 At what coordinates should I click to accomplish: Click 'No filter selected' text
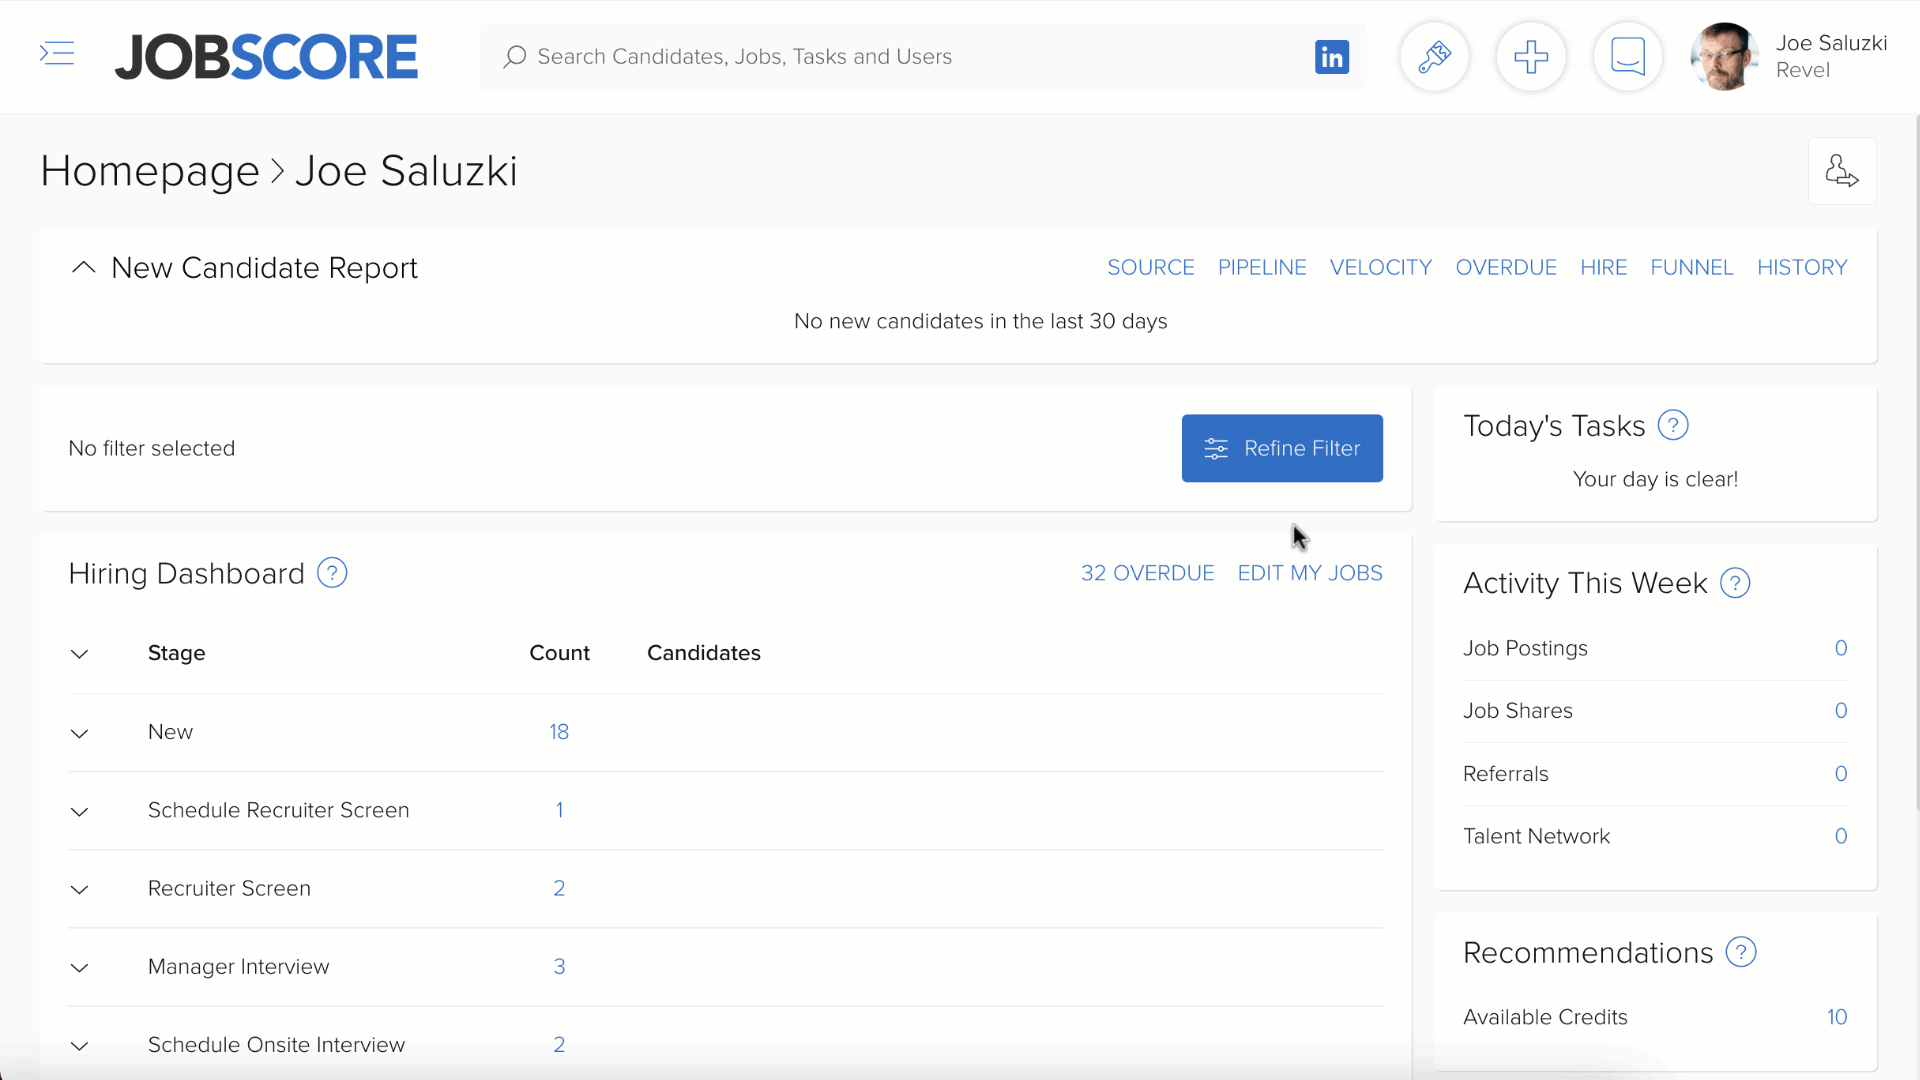point(152,449)
